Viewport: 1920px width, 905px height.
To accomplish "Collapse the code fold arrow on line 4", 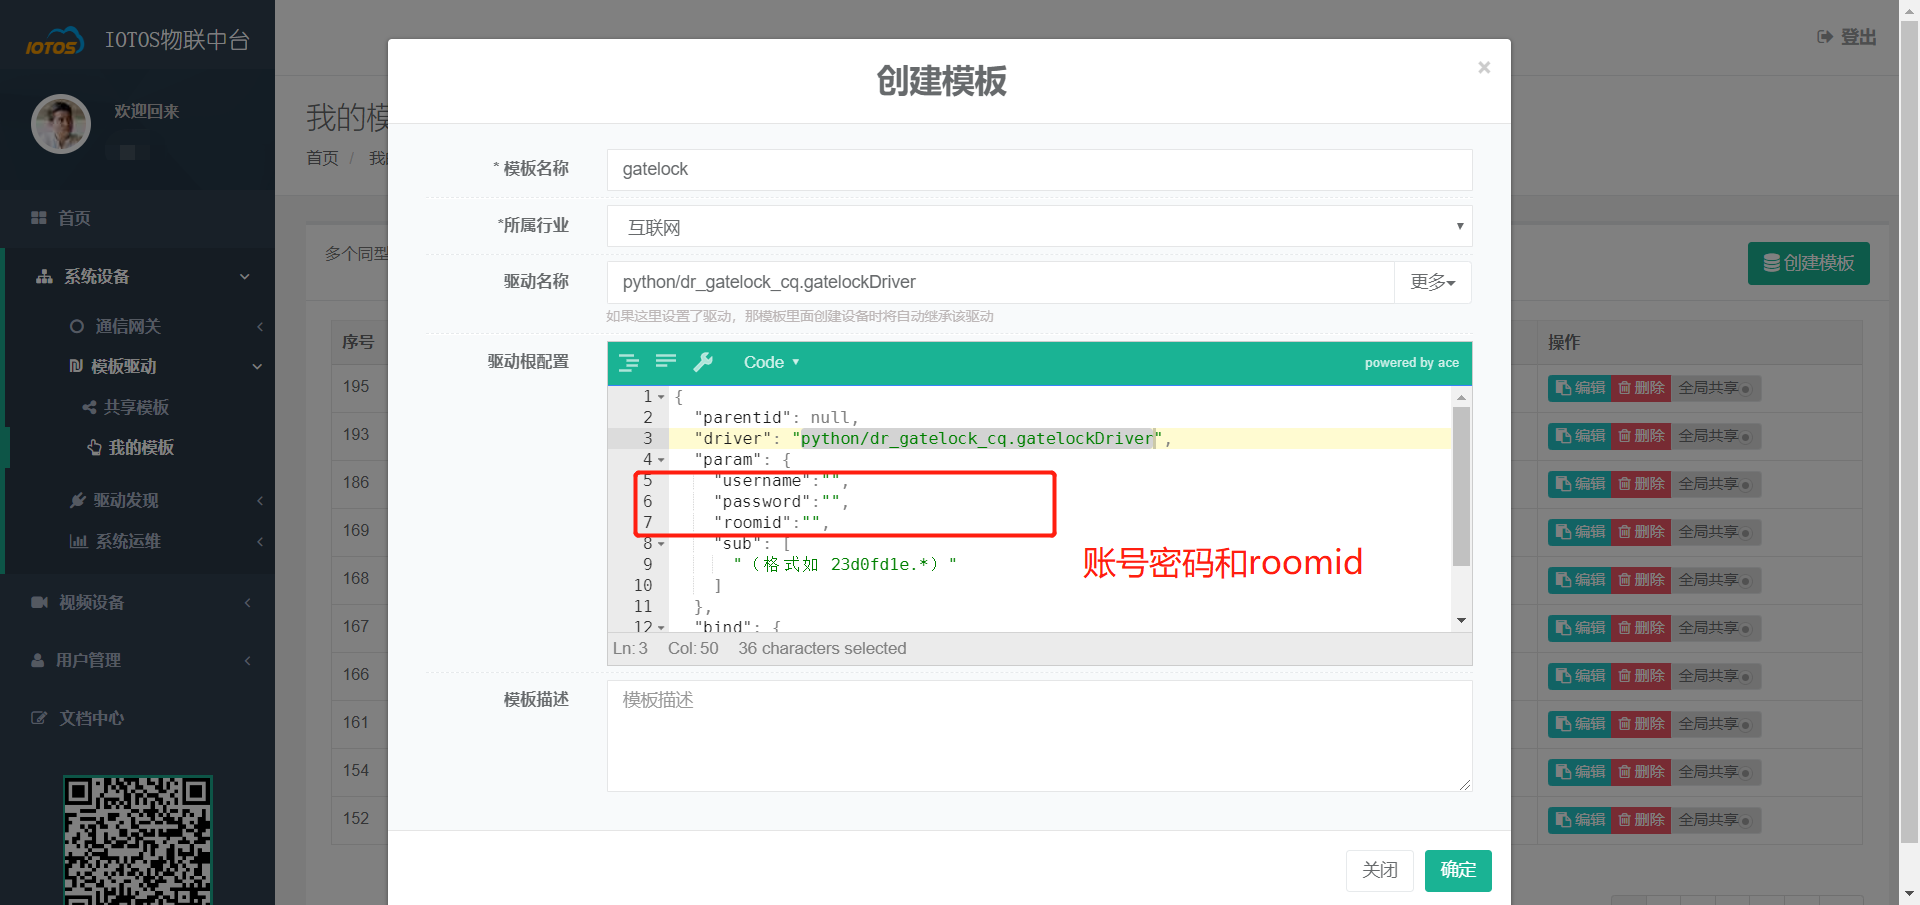I will click(x=662, y=460).
